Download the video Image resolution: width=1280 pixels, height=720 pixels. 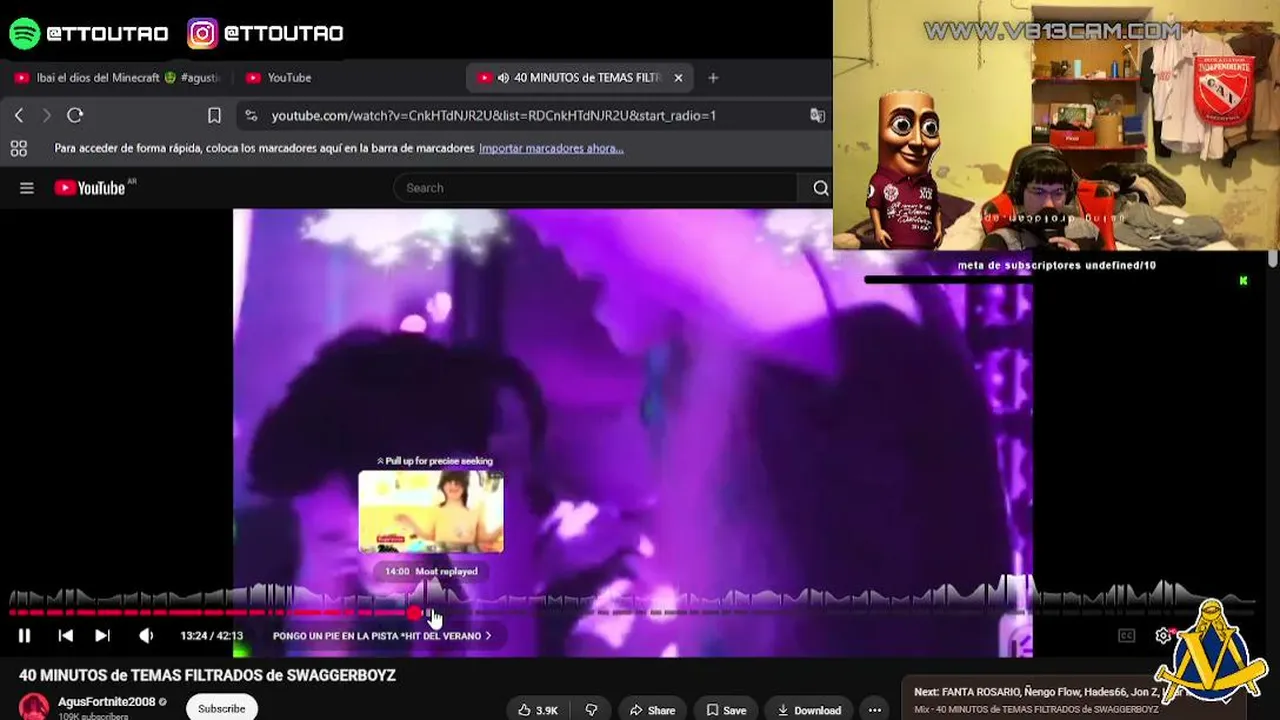[x=808, y=710]
